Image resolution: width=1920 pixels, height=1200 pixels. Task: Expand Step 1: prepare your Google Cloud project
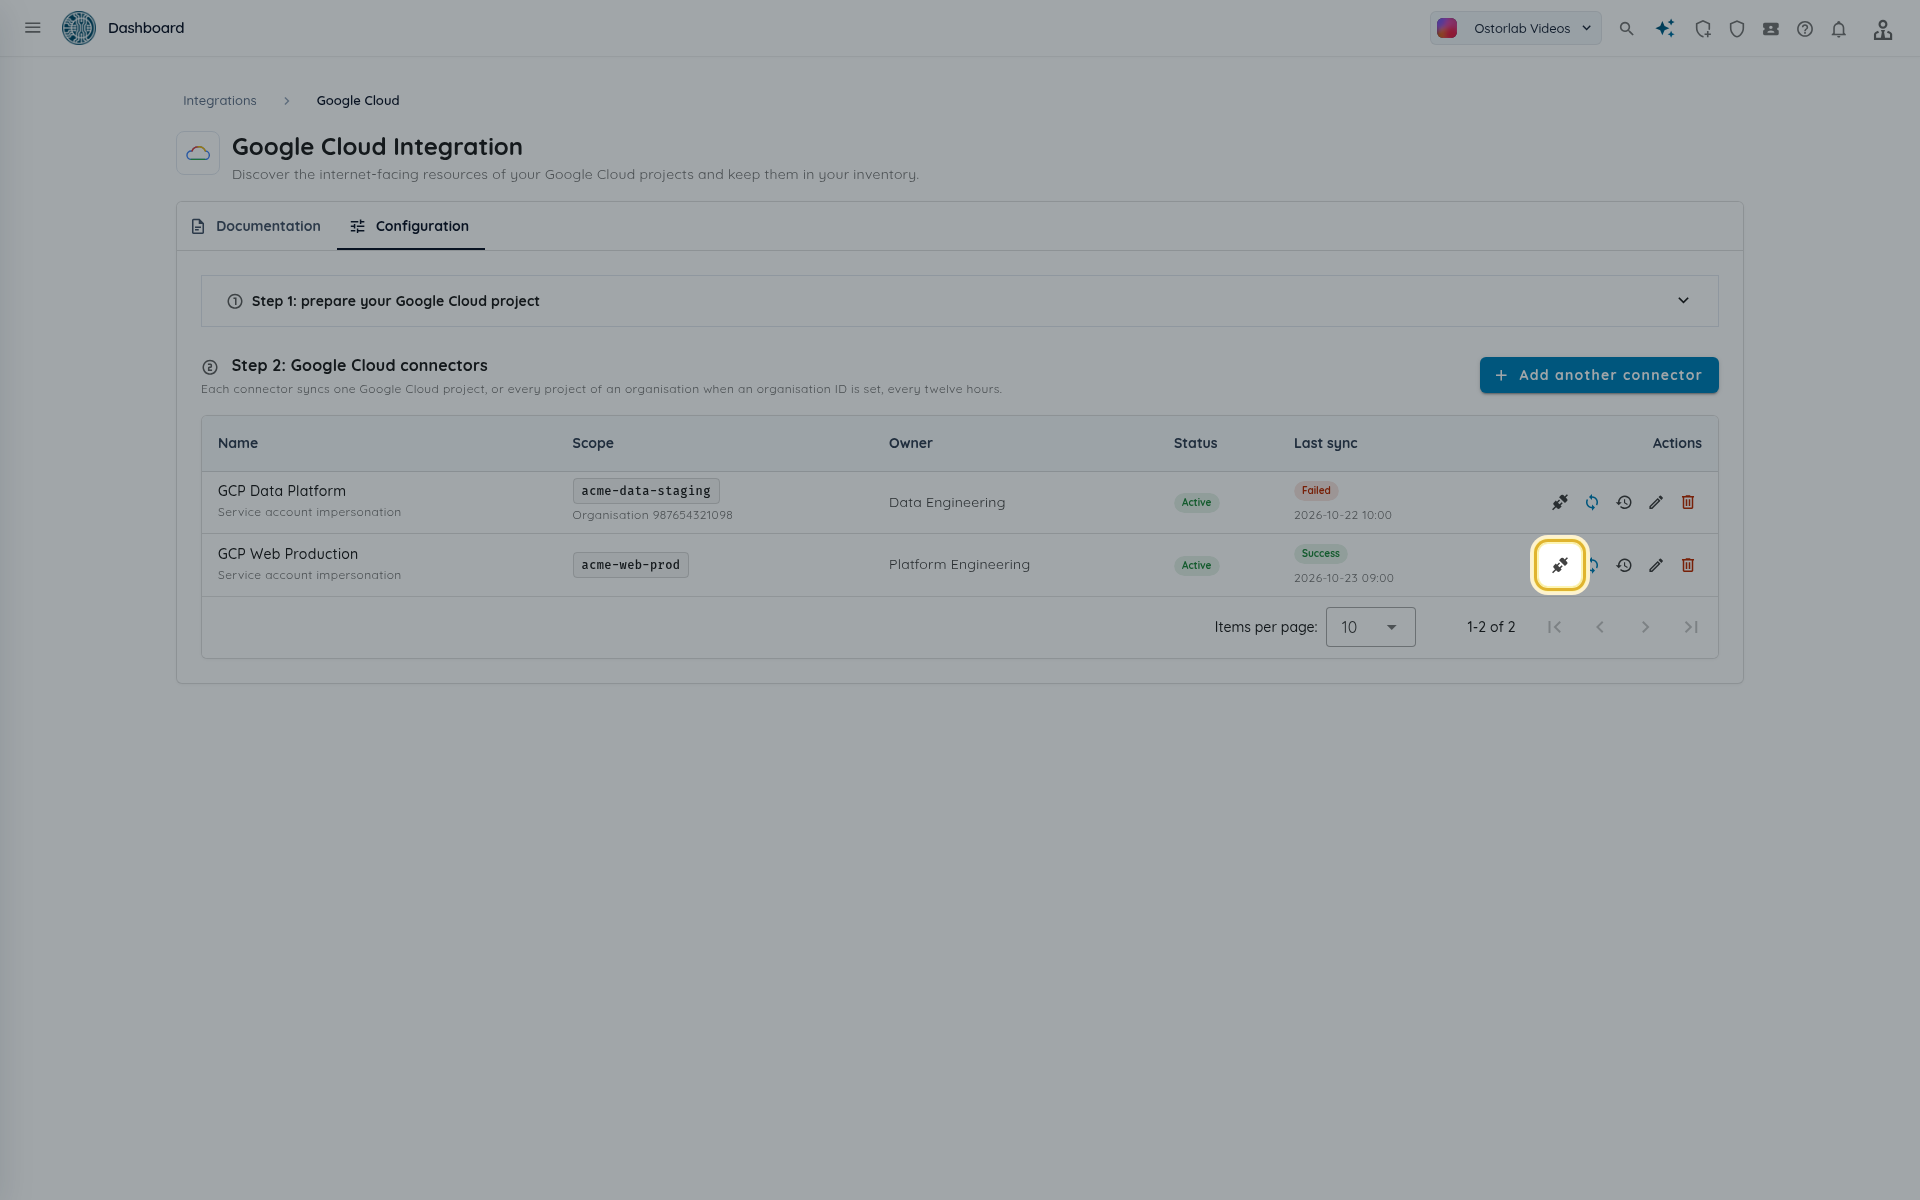pos(960,301)
